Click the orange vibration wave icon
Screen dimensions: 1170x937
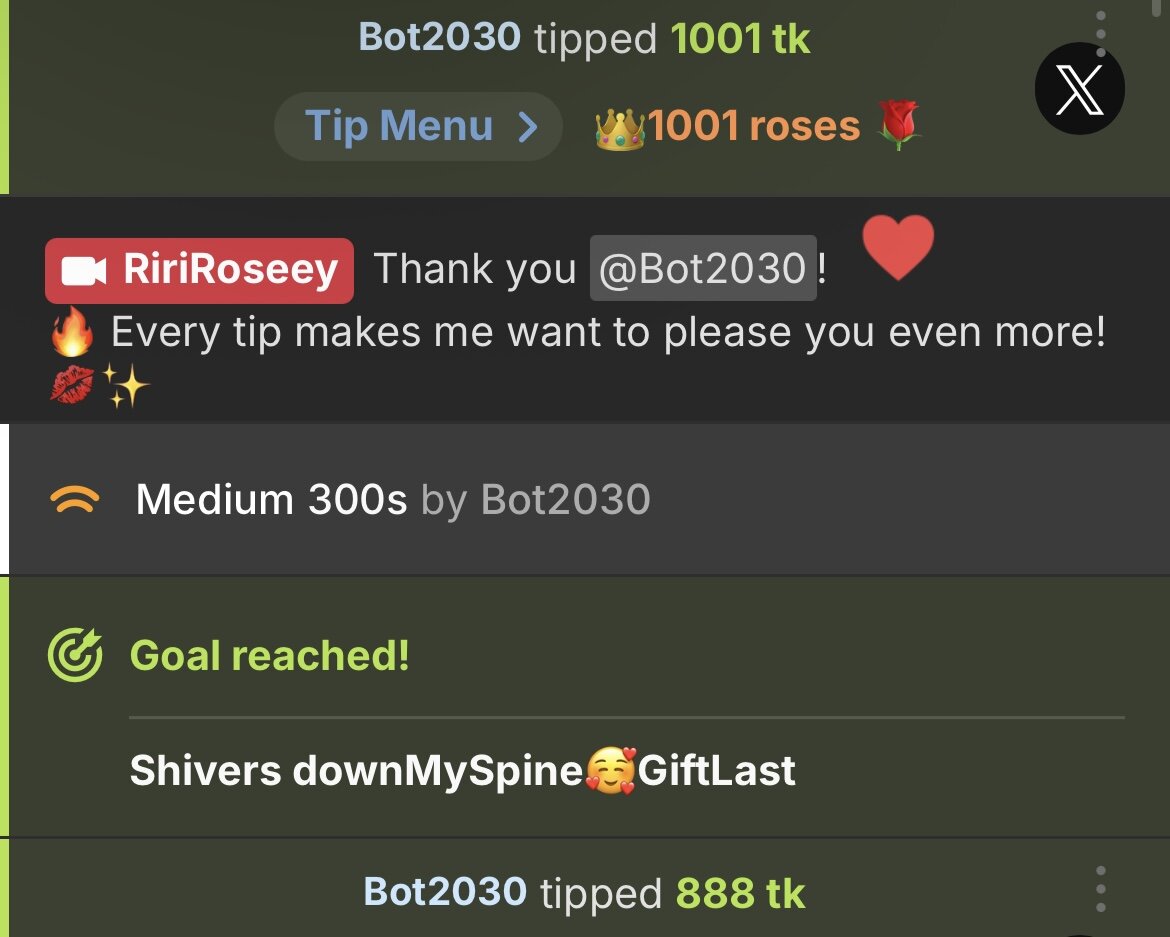(75, 499)
